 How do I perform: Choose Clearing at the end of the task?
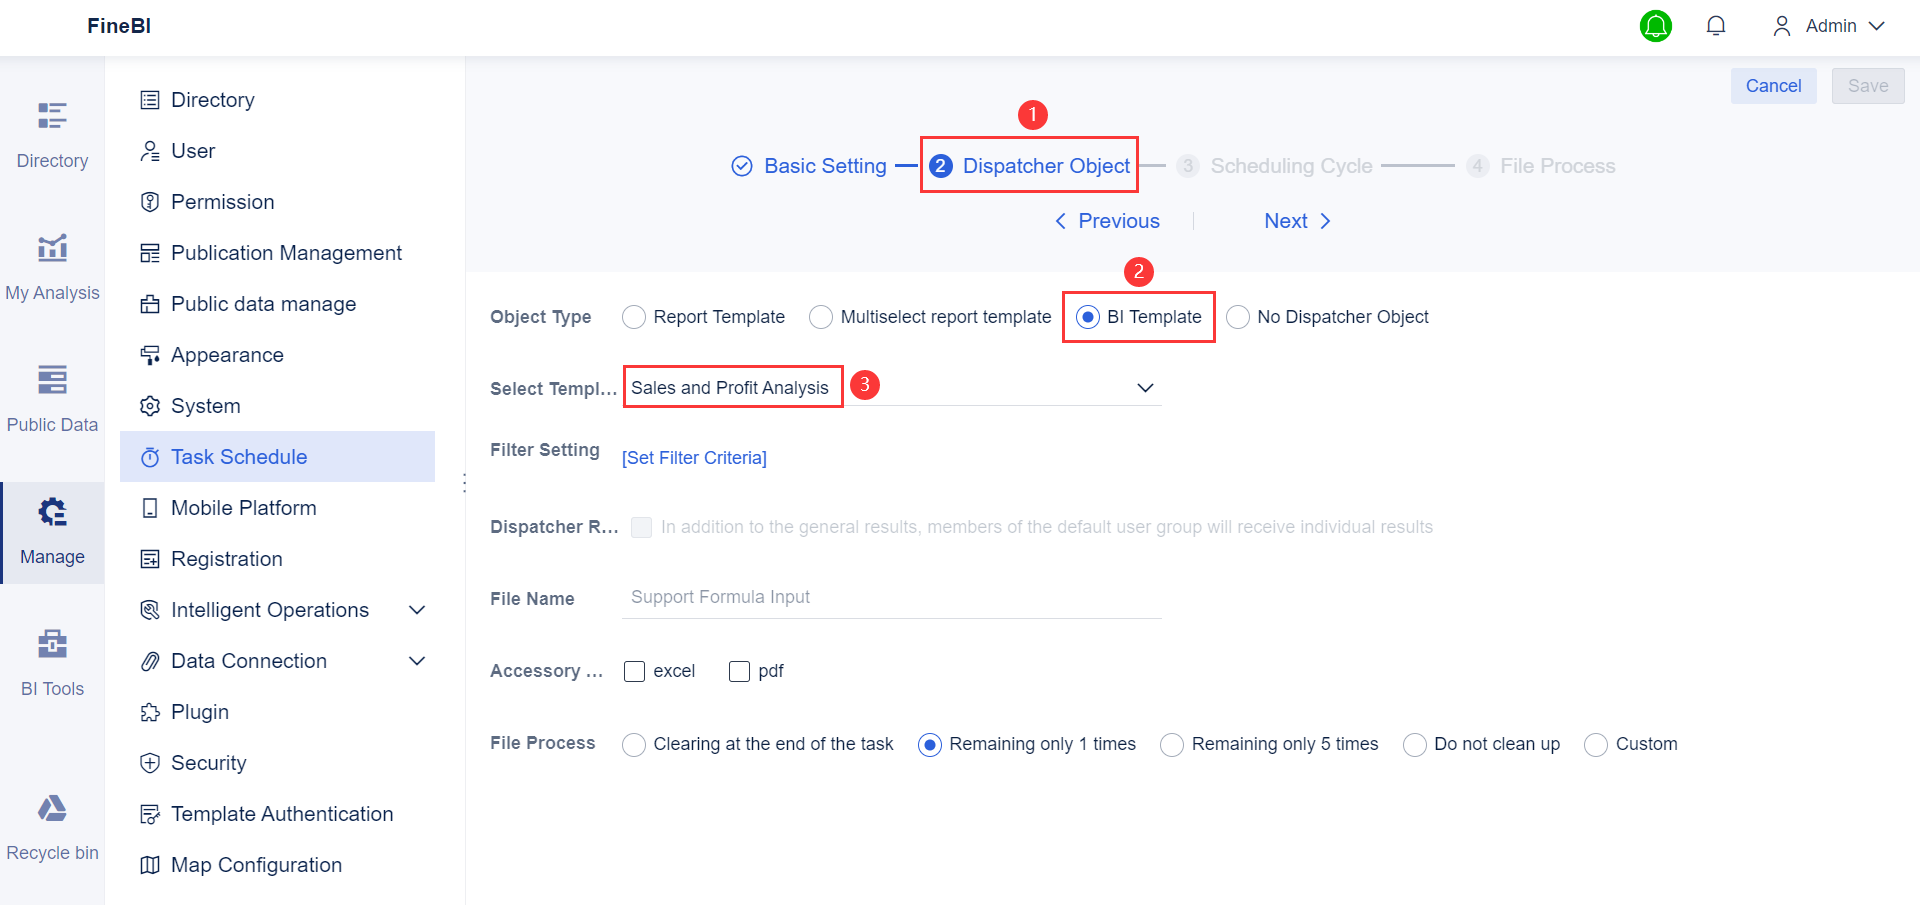[x=633, y=744]
